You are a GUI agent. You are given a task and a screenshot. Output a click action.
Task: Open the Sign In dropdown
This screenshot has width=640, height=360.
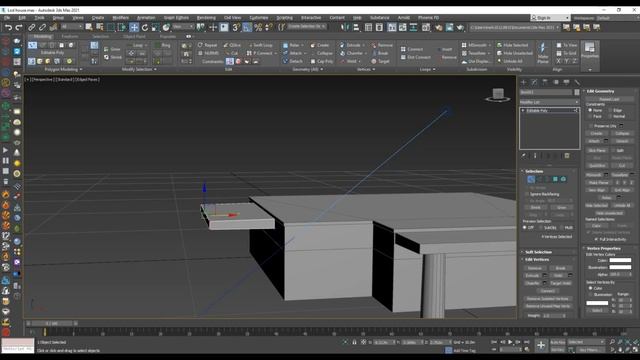(x=550, y=18)
